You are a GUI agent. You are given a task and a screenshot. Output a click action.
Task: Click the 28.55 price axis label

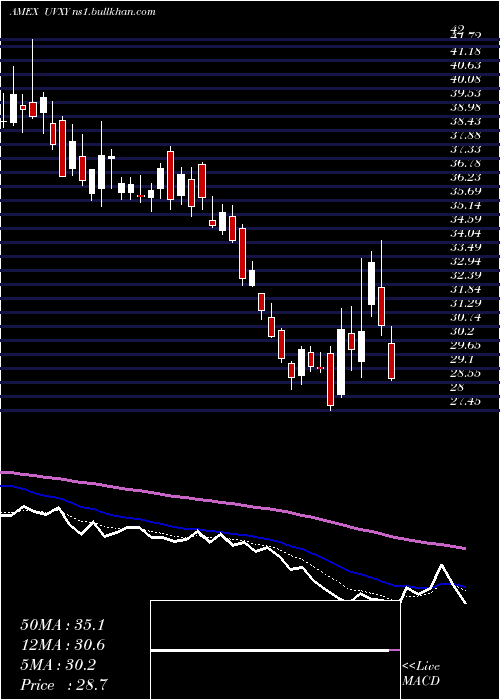coord(467,374)
